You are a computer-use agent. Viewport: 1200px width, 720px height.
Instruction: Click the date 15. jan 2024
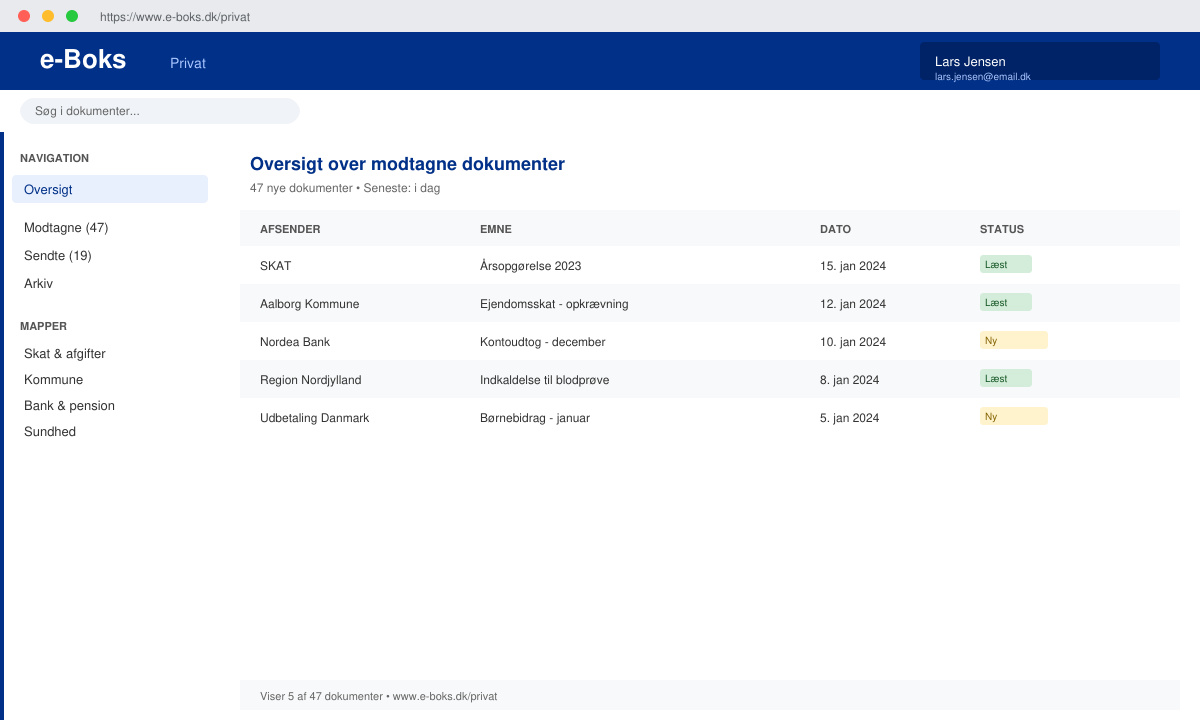click(853, 266)
